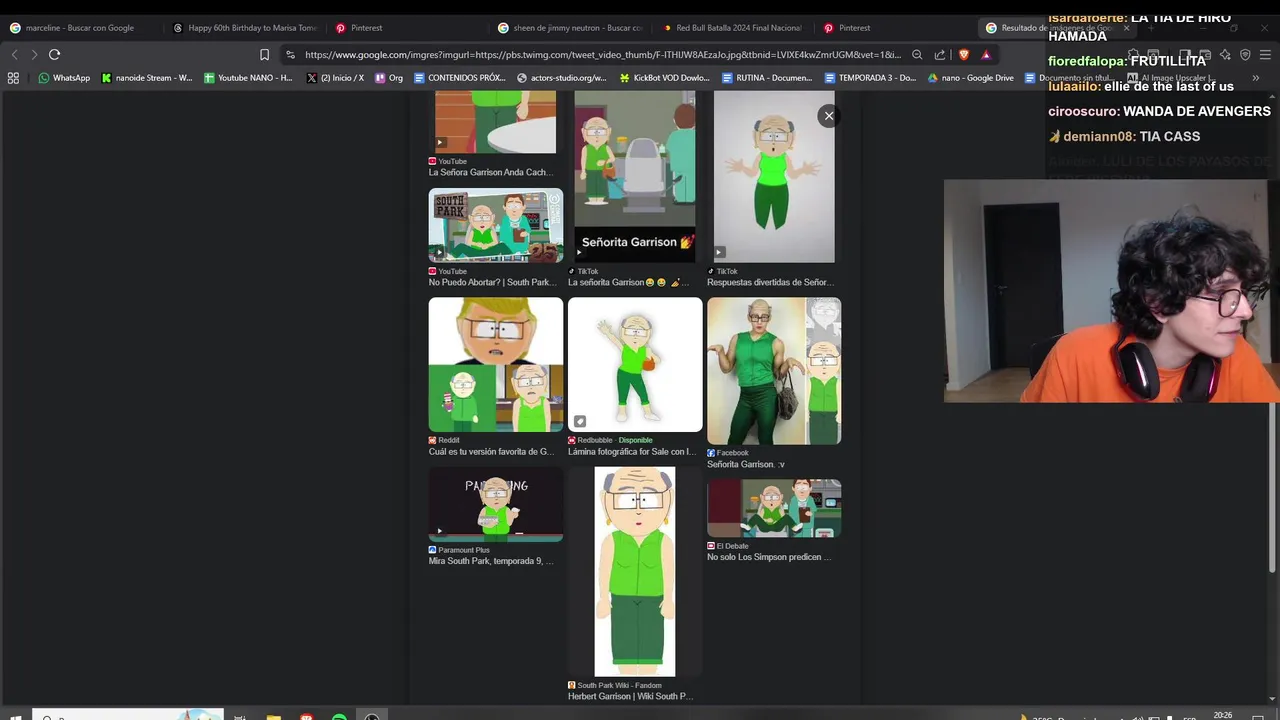The image size is (1280, 720).
Task: Open the apps grid in bookmarks bar
Action: [13, 78]
